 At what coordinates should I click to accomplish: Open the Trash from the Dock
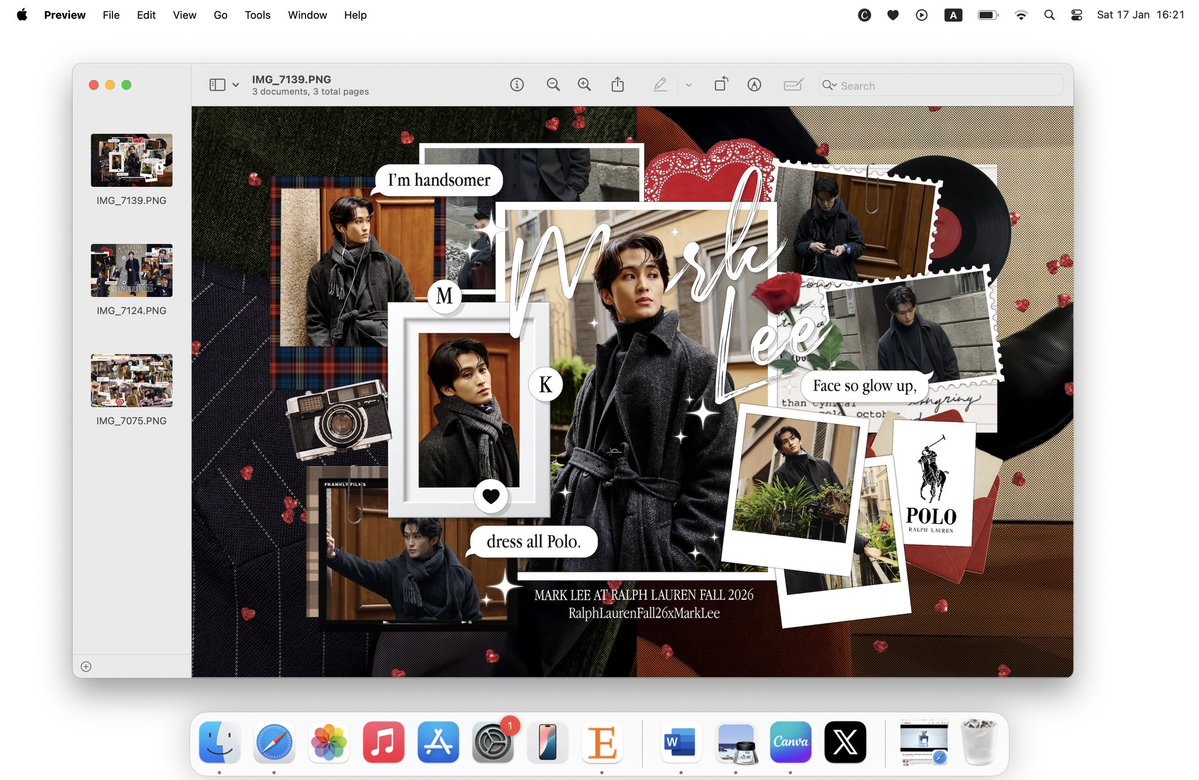(979, 742)
